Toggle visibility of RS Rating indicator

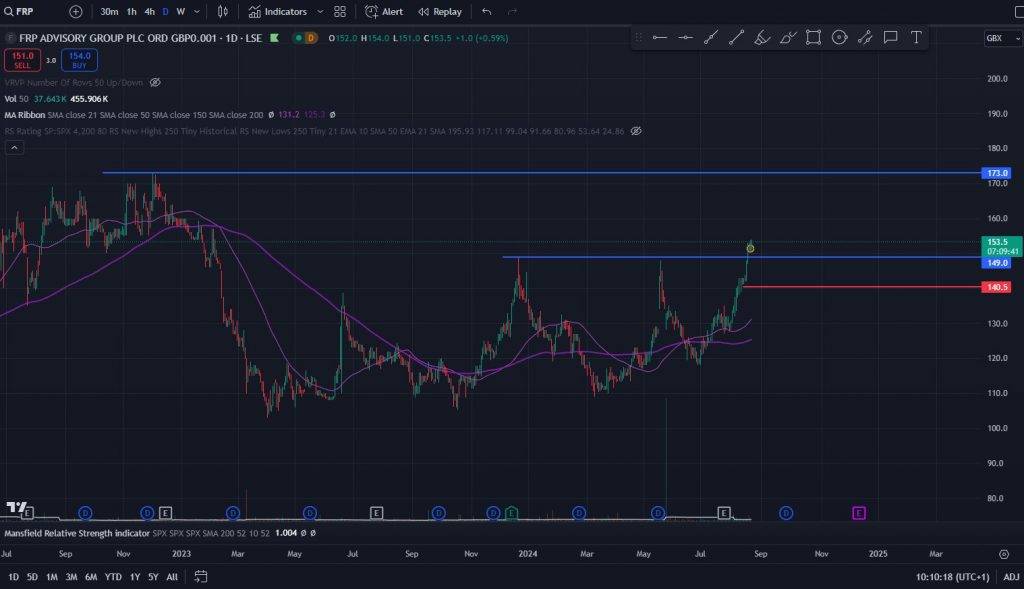pyautogui.click(x=636, y=131)
